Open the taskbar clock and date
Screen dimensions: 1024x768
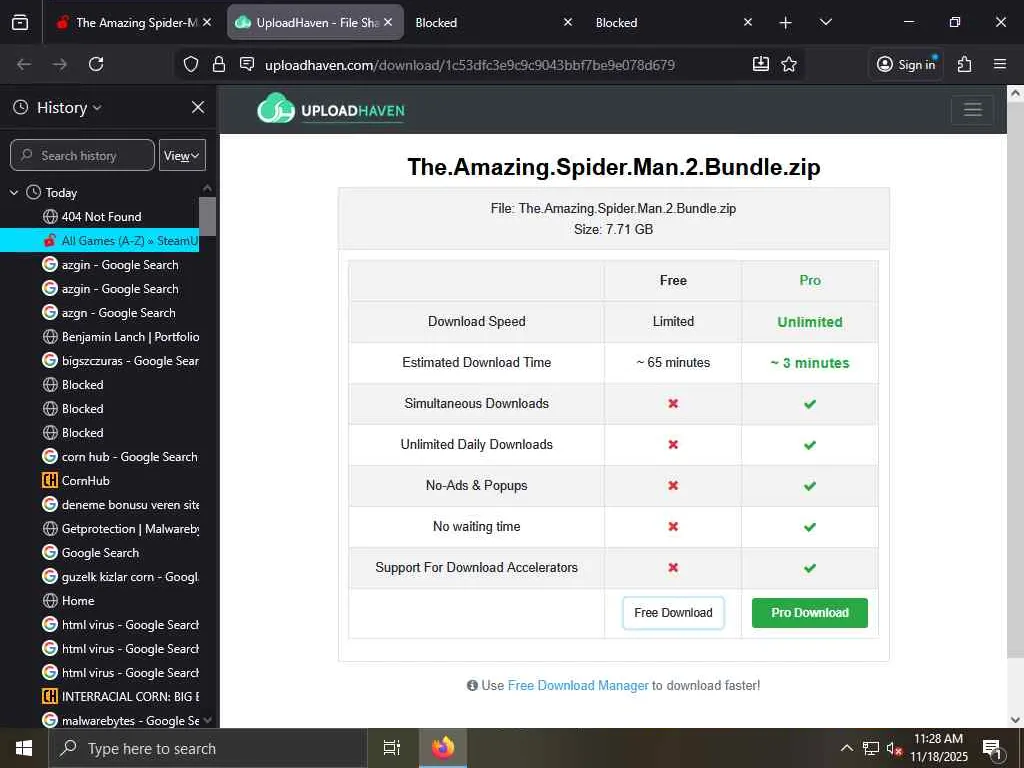tap(938, 748)
